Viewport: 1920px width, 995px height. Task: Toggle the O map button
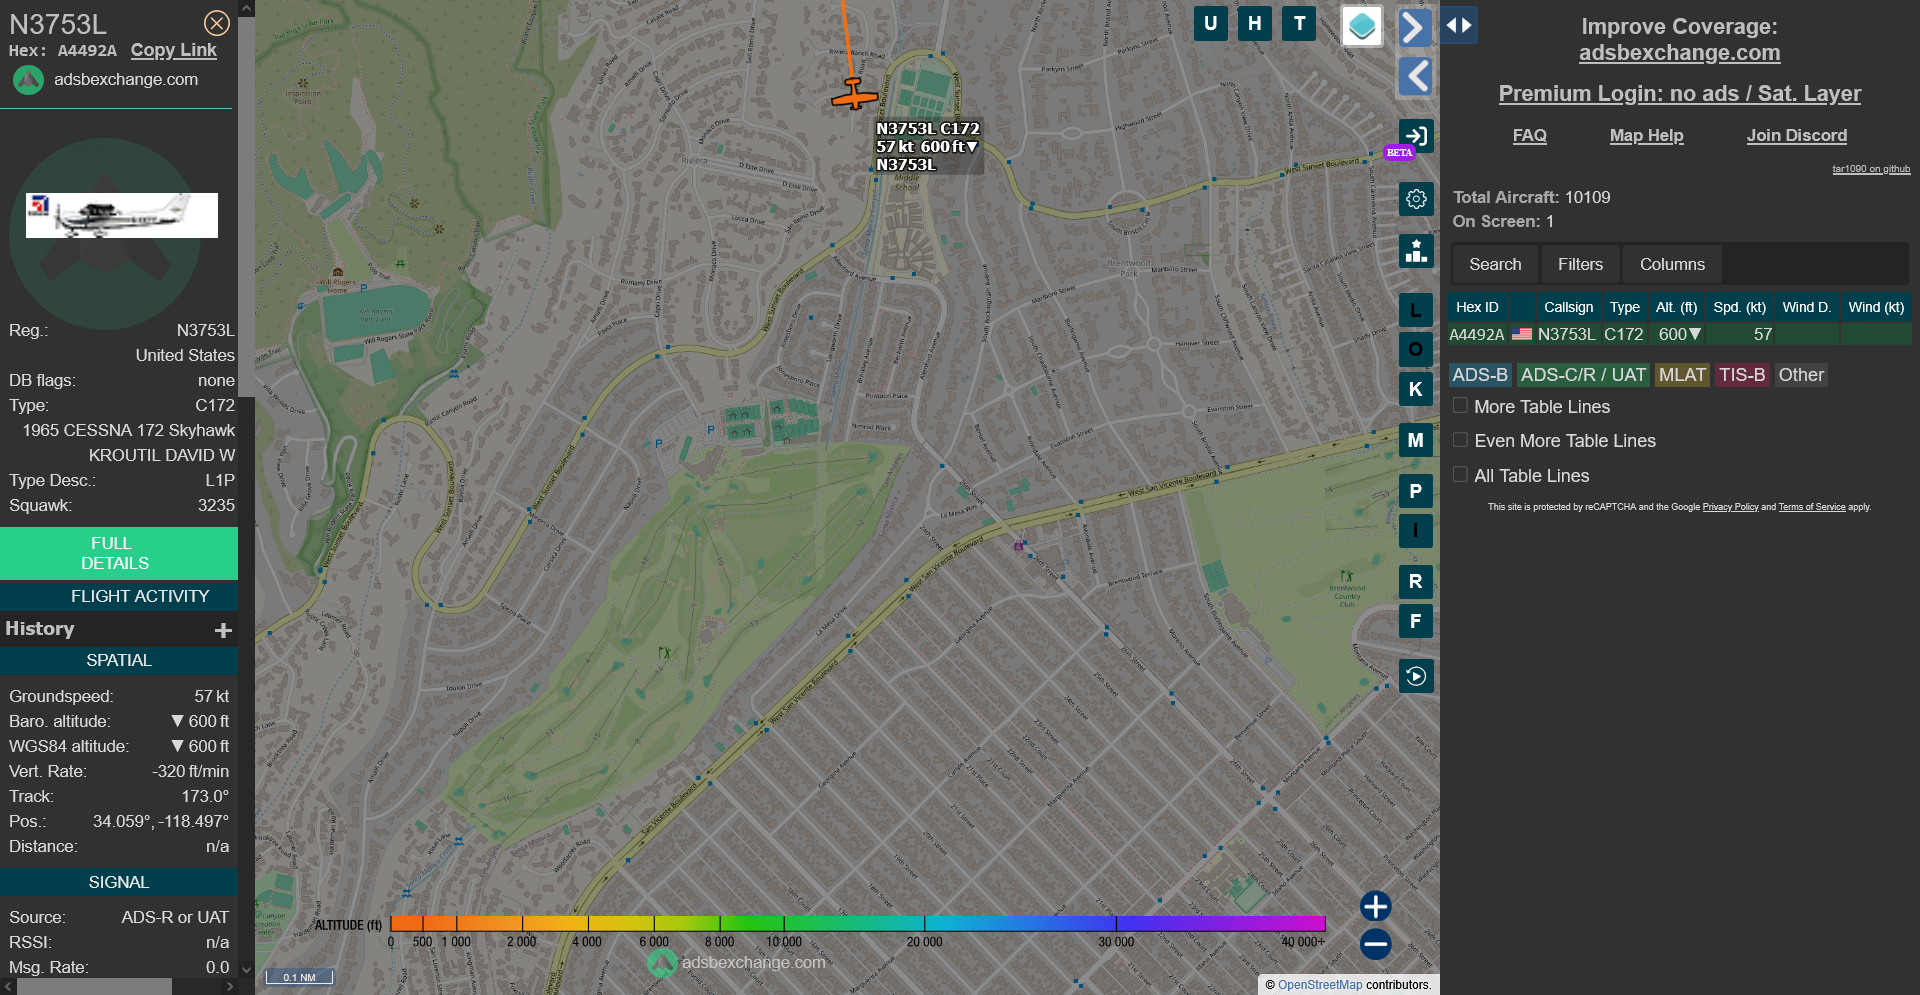tap(1415, 349)
